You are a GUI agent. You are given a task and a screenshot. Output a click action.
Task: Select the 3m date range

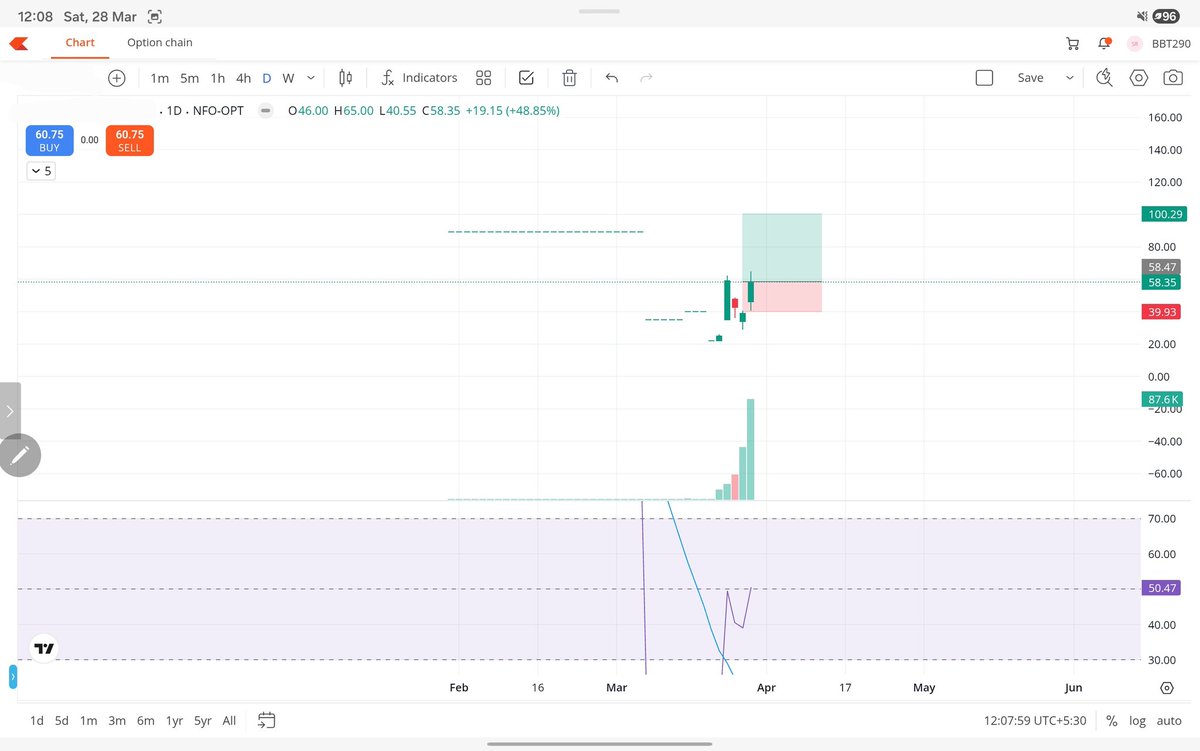(117, 721)
